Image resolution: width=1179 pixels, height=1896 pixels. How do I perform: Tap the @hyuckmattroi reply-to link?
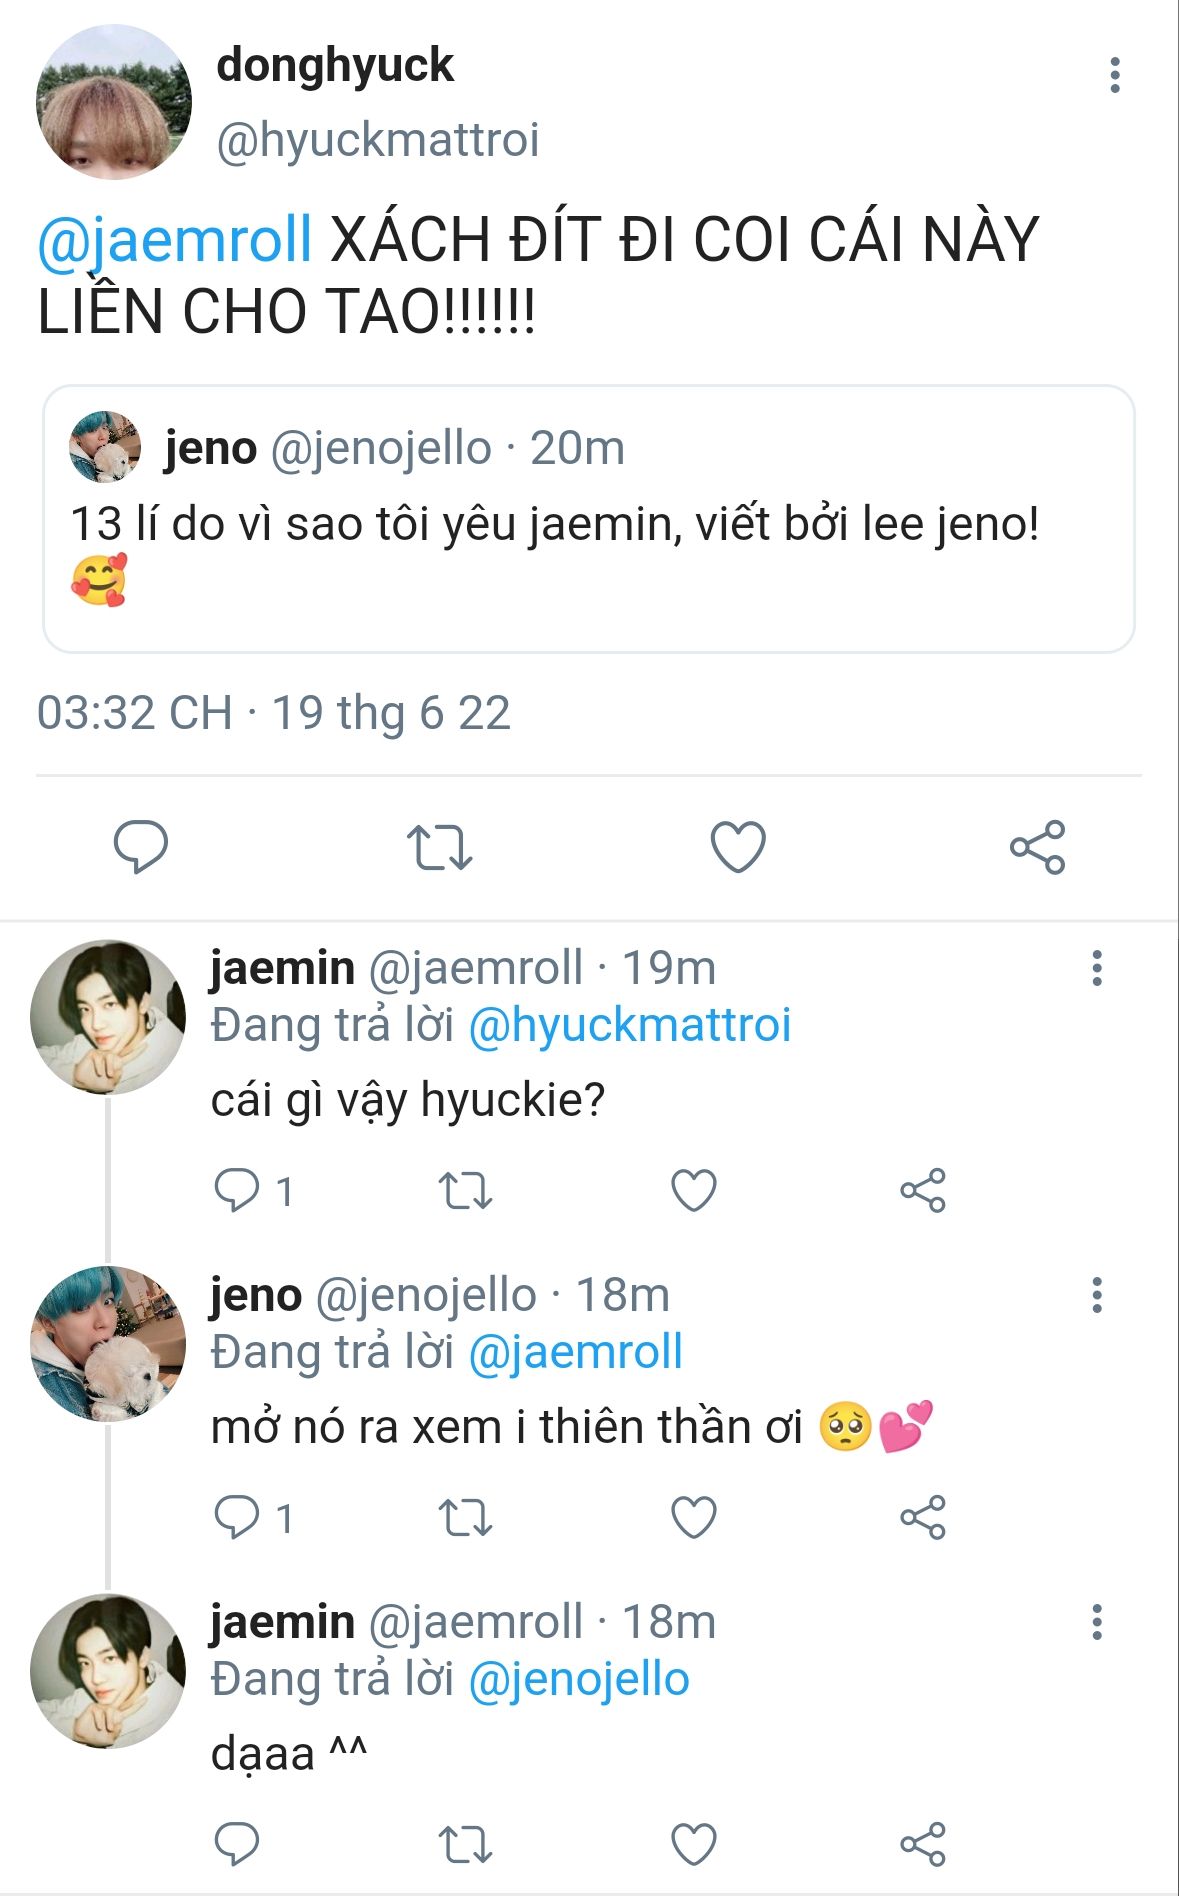[630, 1025]
